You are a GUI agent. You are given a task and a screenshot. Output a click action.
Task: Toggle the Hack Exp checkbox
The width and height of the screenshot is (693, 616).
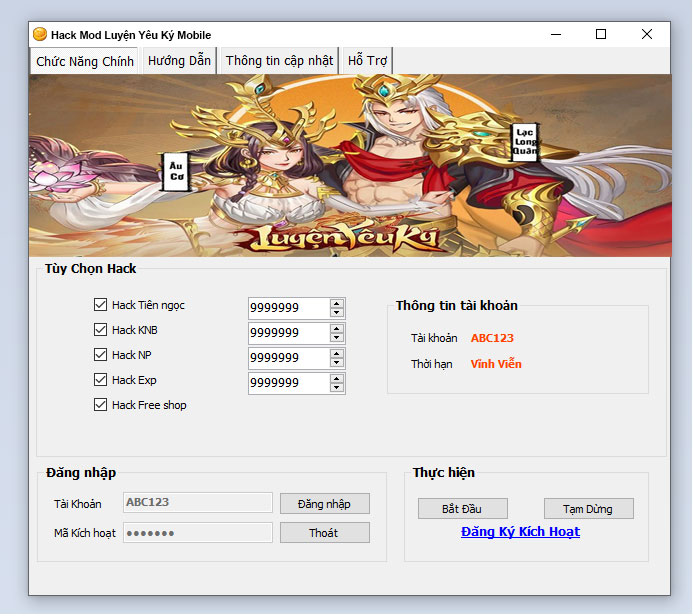point(100,380)
